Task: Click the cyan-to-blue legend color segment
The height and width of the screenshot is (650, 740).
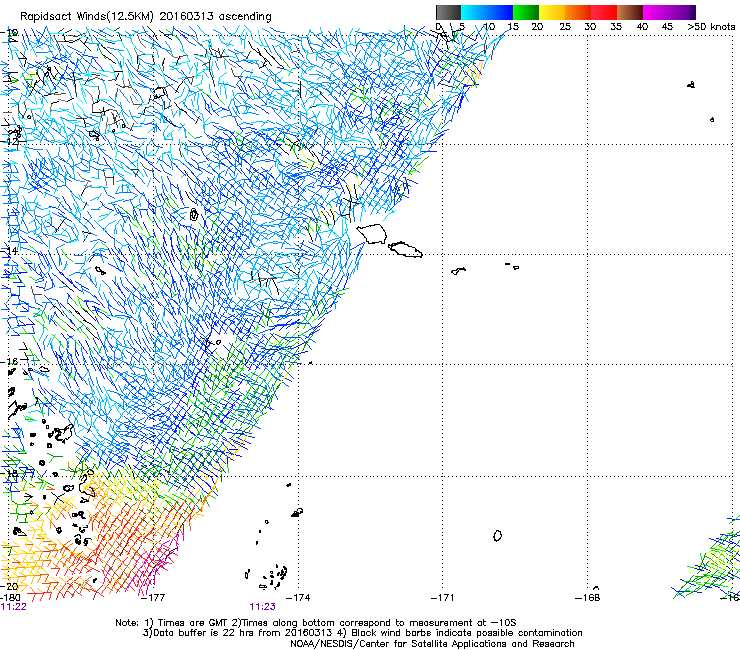Action: pyautogui.click(x=487, y=12)
